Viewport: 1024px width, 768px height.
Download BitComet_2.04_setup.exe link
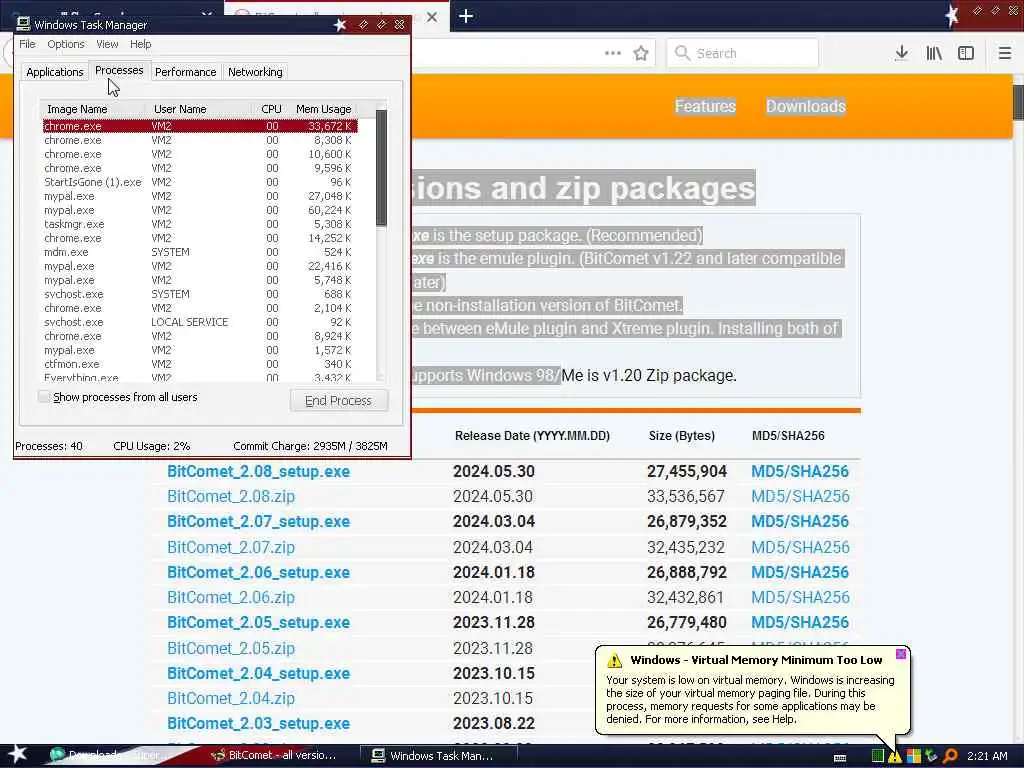click(259, 674)
